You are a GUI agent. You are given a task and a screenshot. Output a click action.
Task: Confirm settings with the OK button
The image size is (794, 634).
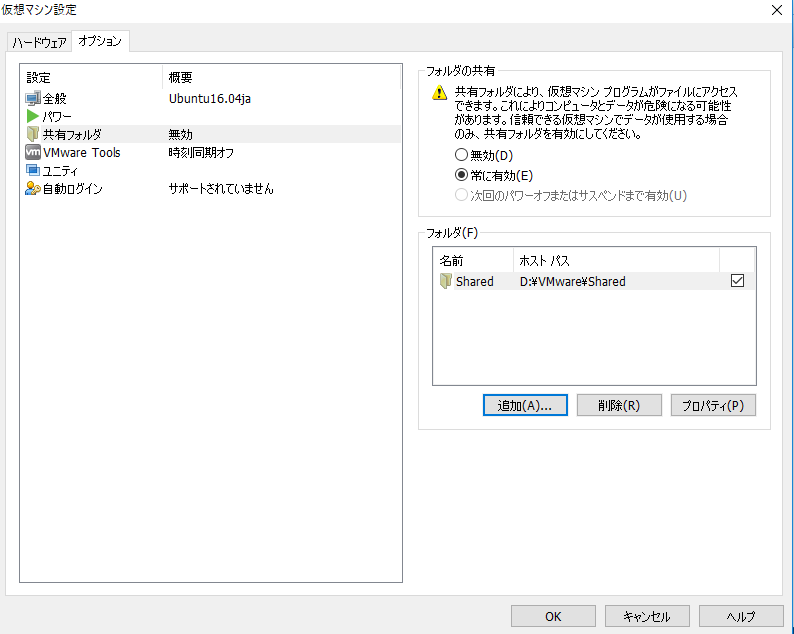553,616
